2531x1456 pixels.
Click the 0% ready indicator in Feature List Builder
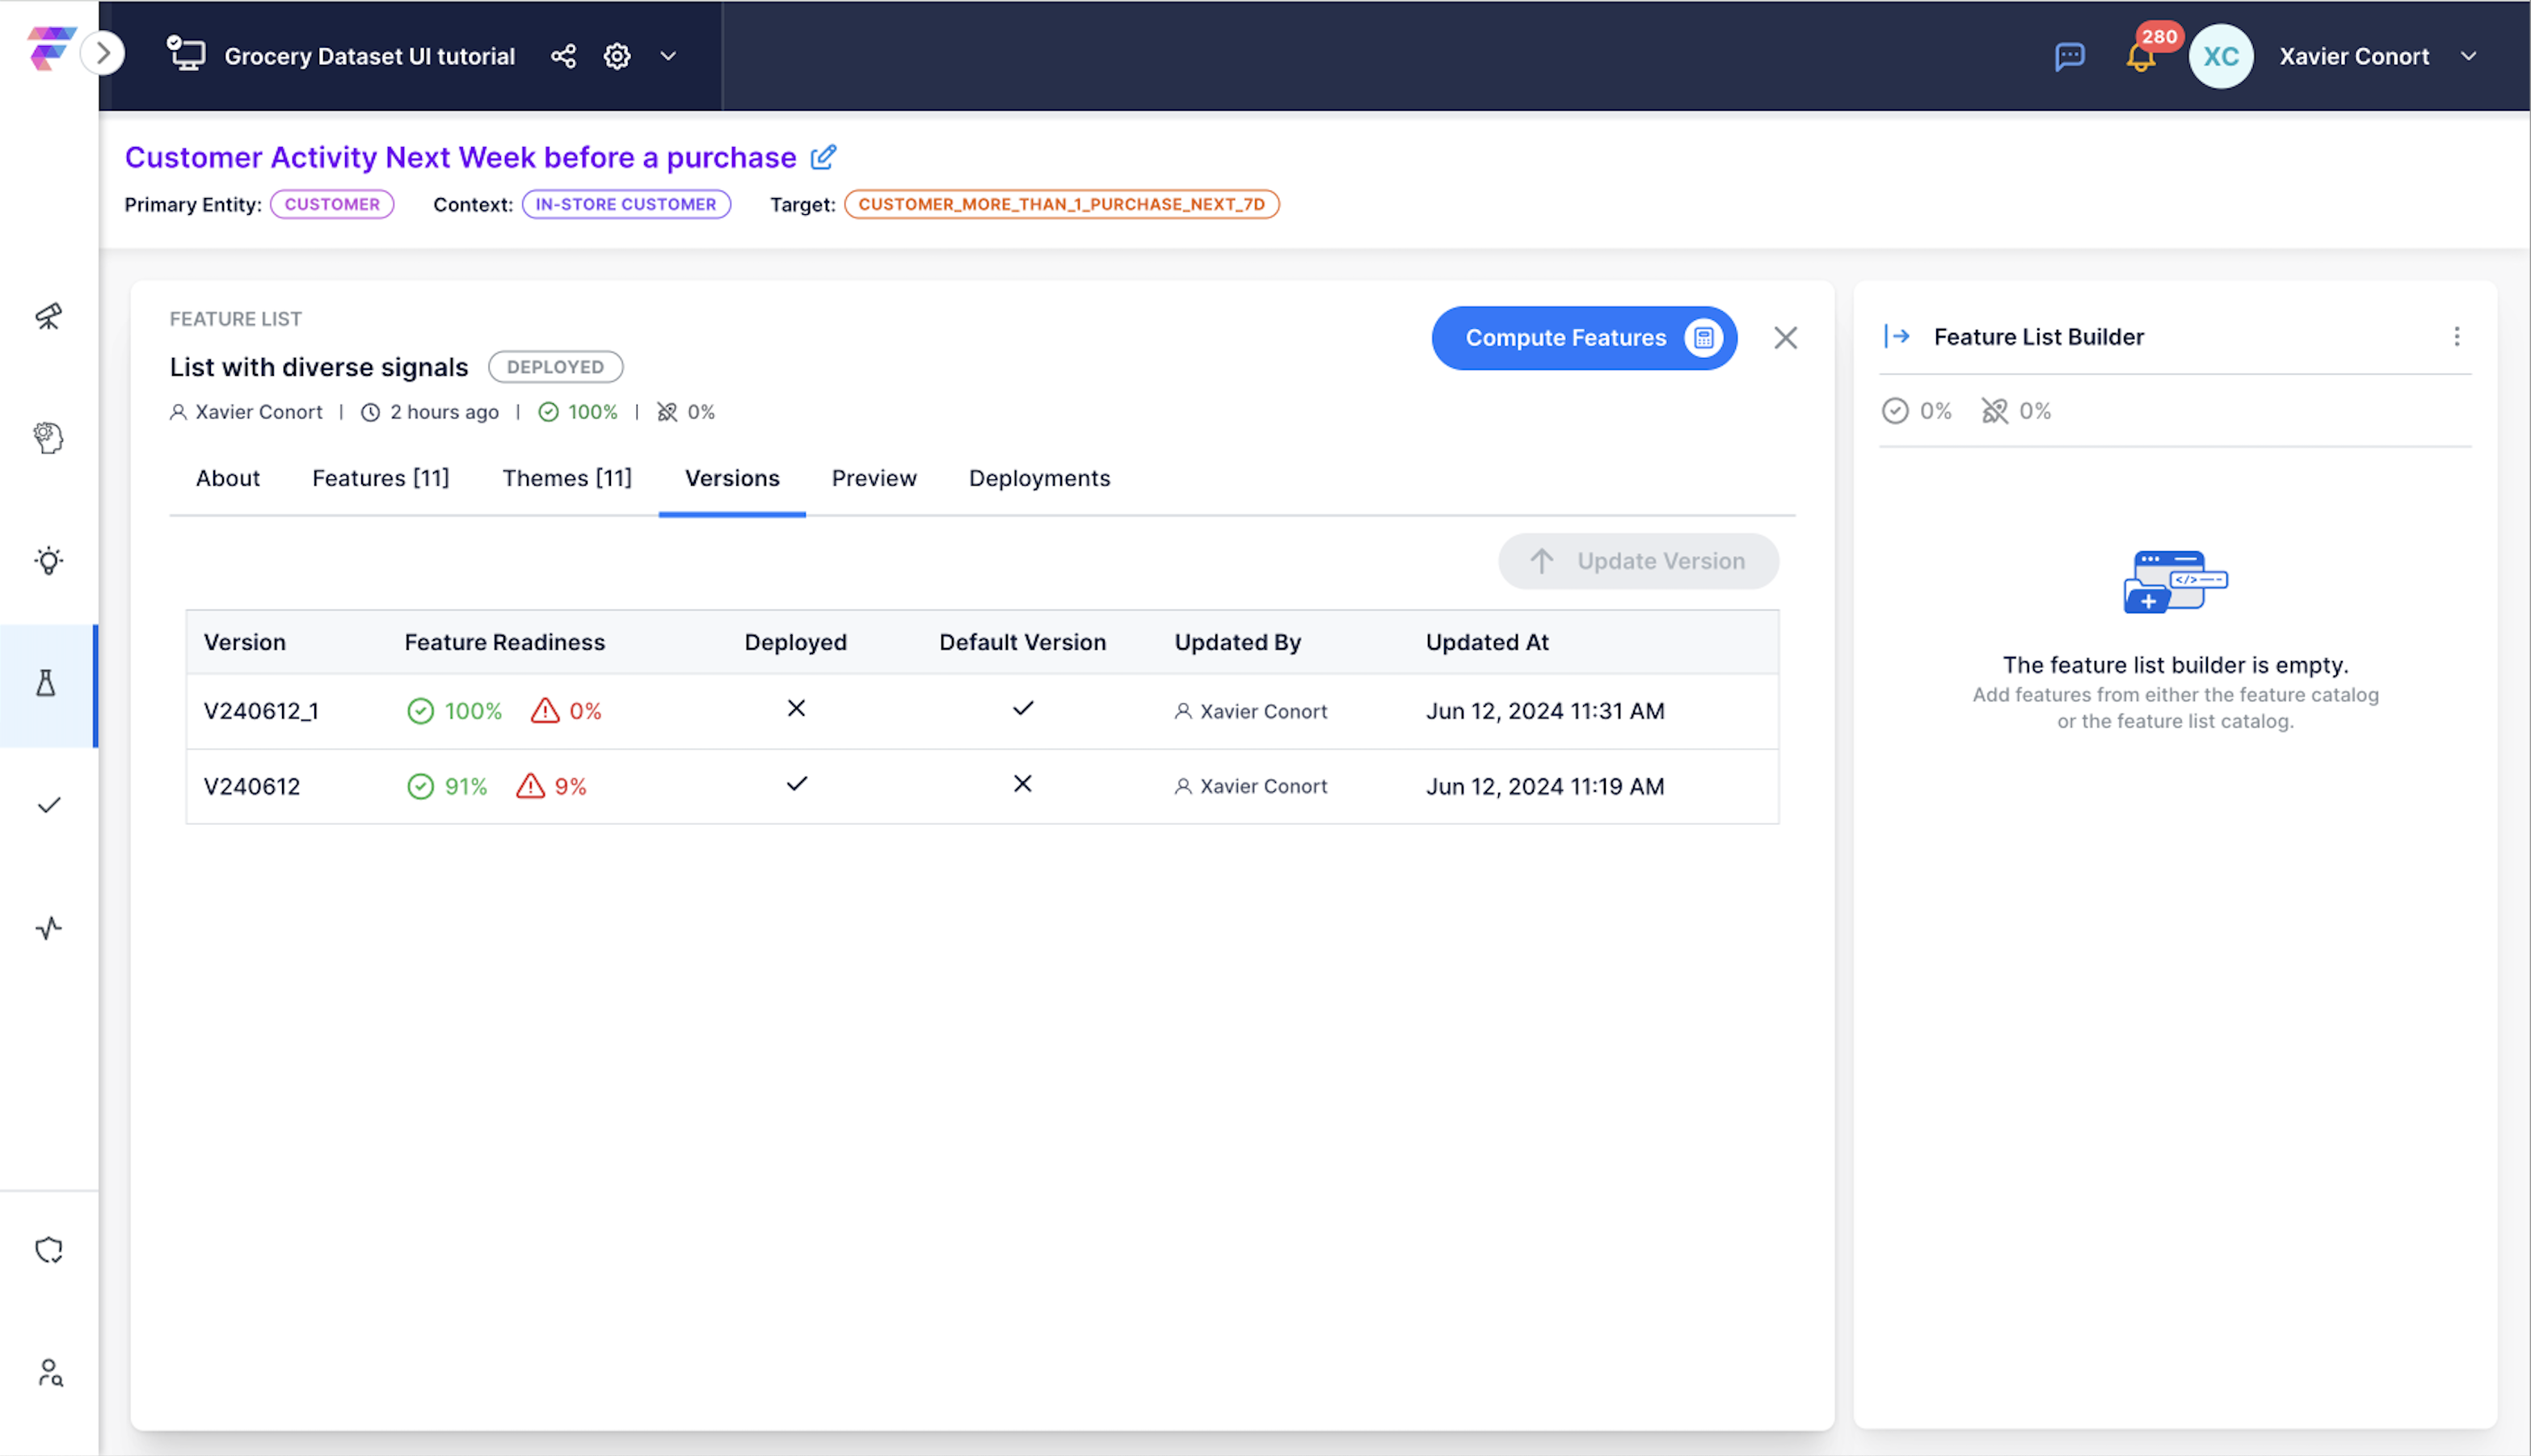coord(1917,411)
